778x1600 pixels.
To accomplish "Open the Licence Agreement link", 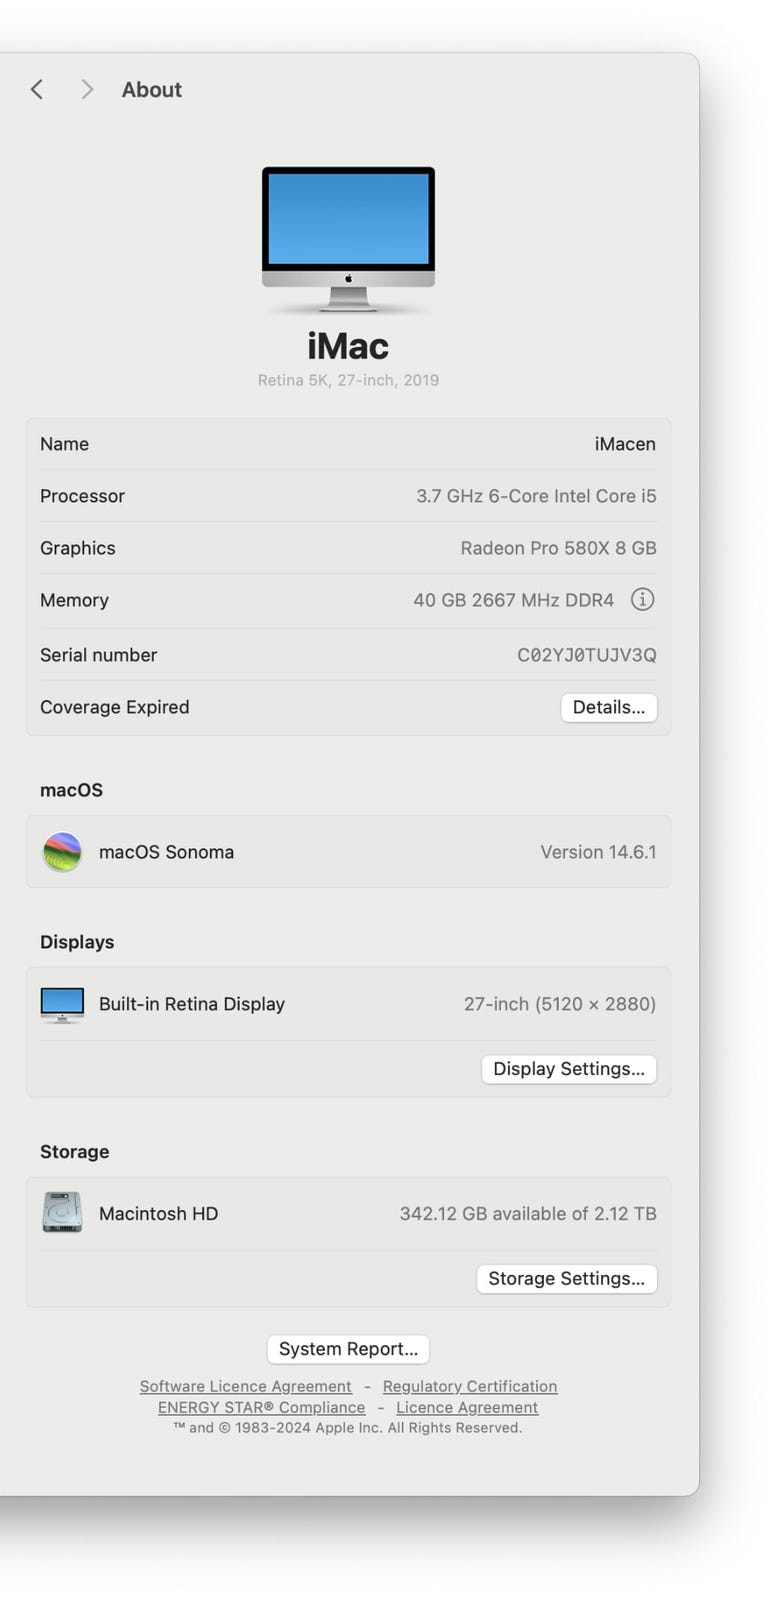I will click(x=467, y=1407).
